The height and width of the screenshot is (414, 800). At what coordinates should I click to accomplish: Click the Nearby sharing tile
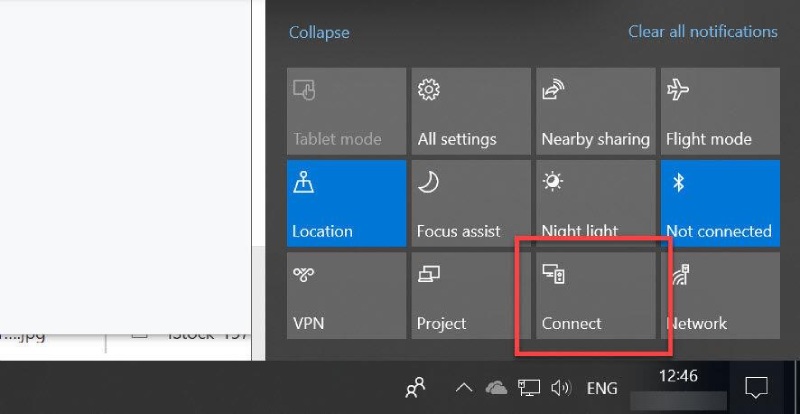[595, 111]
